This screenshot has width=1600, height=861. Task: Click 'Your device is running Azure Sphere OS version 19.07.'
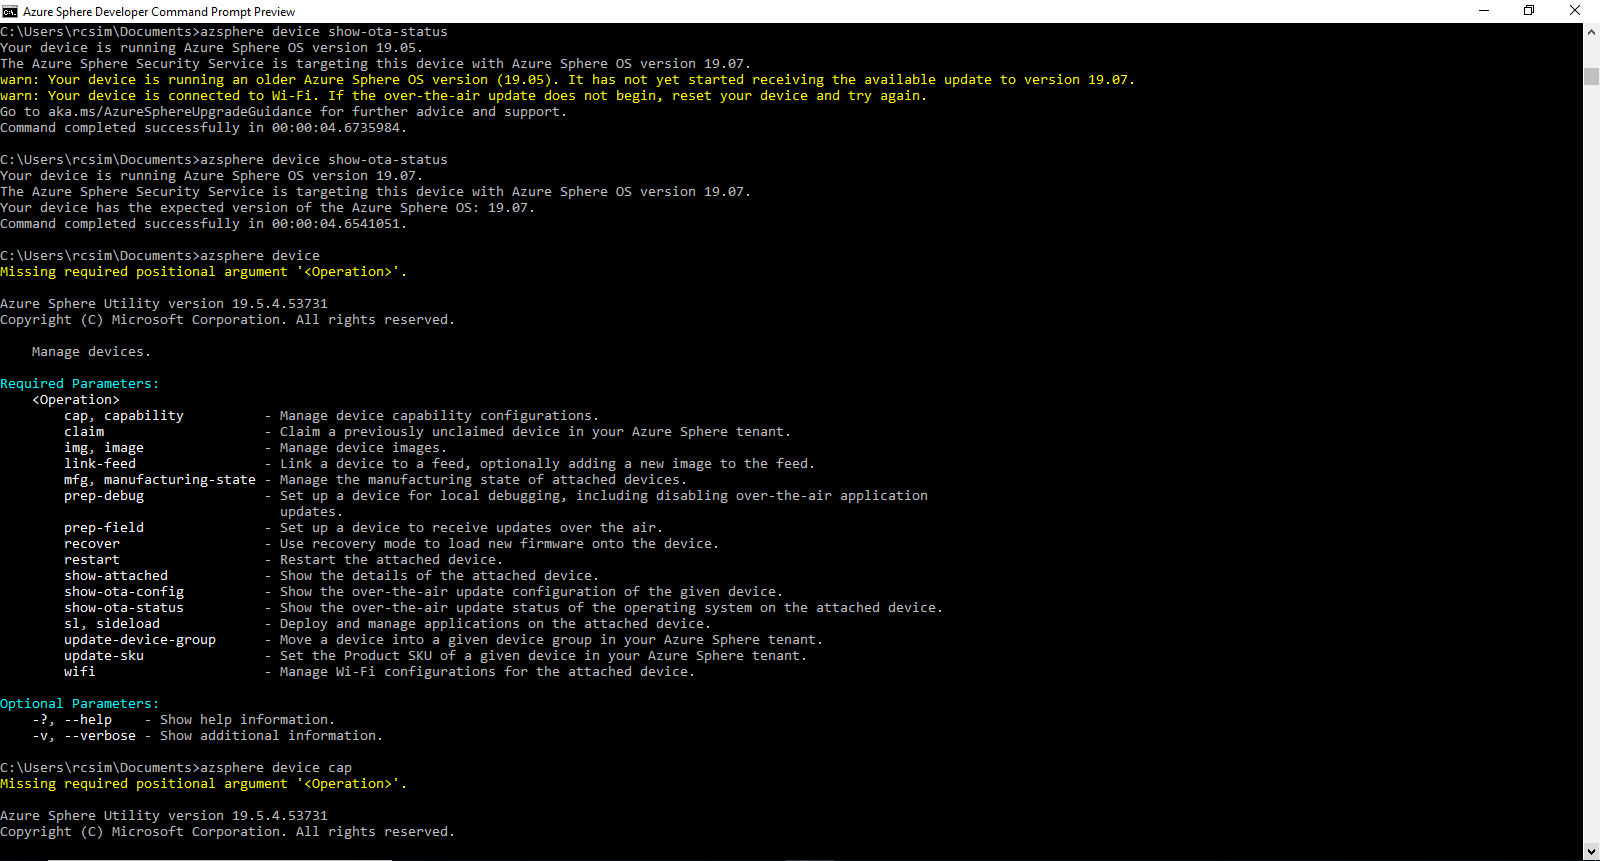pos(212,176)
